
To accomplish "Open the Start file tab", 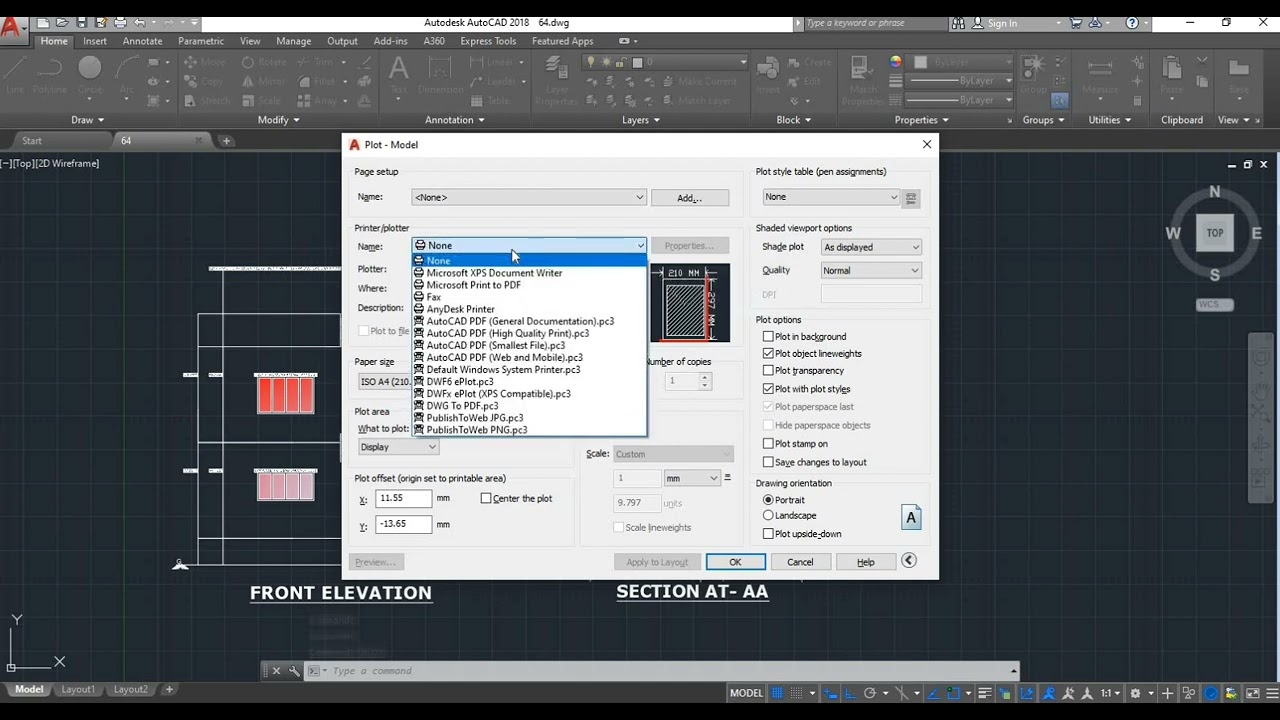I will (32, 141).
